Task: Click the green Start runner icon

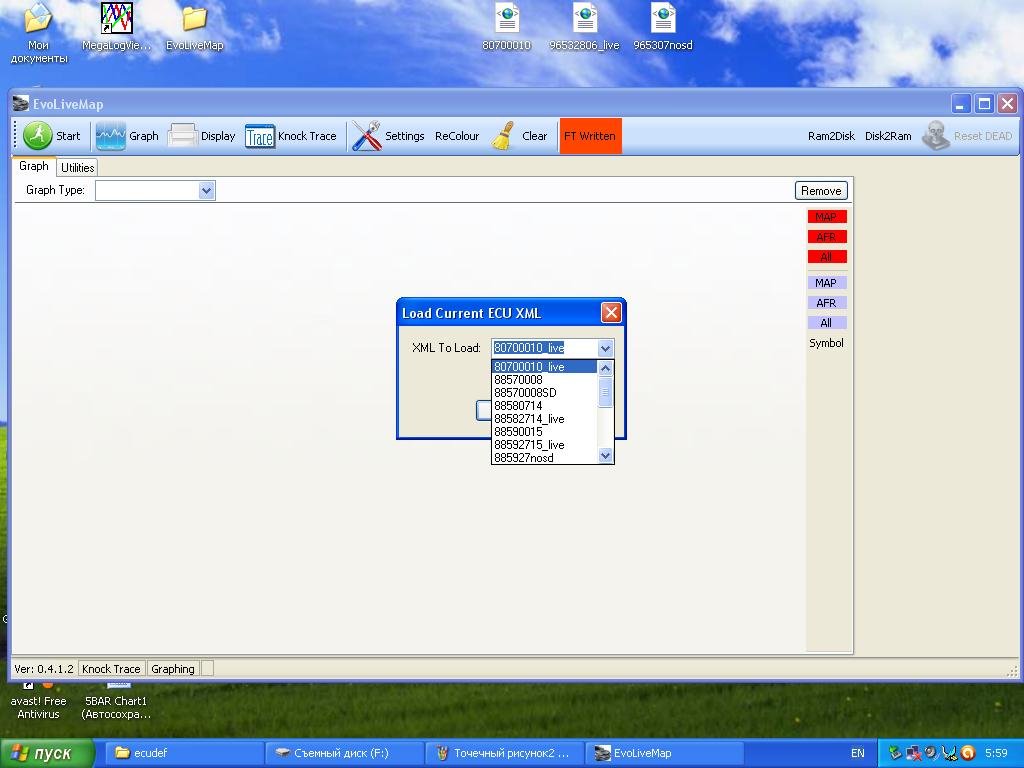Action: tap(38, 136)
